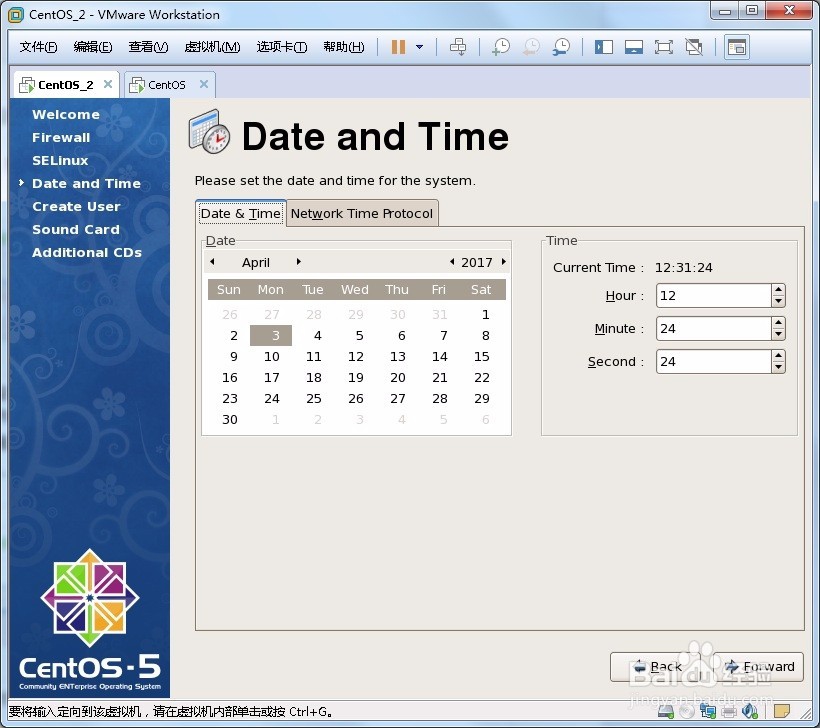Switch to the CentOS_2 VM tab
This screenshot has width=820, height=728.
65,85
